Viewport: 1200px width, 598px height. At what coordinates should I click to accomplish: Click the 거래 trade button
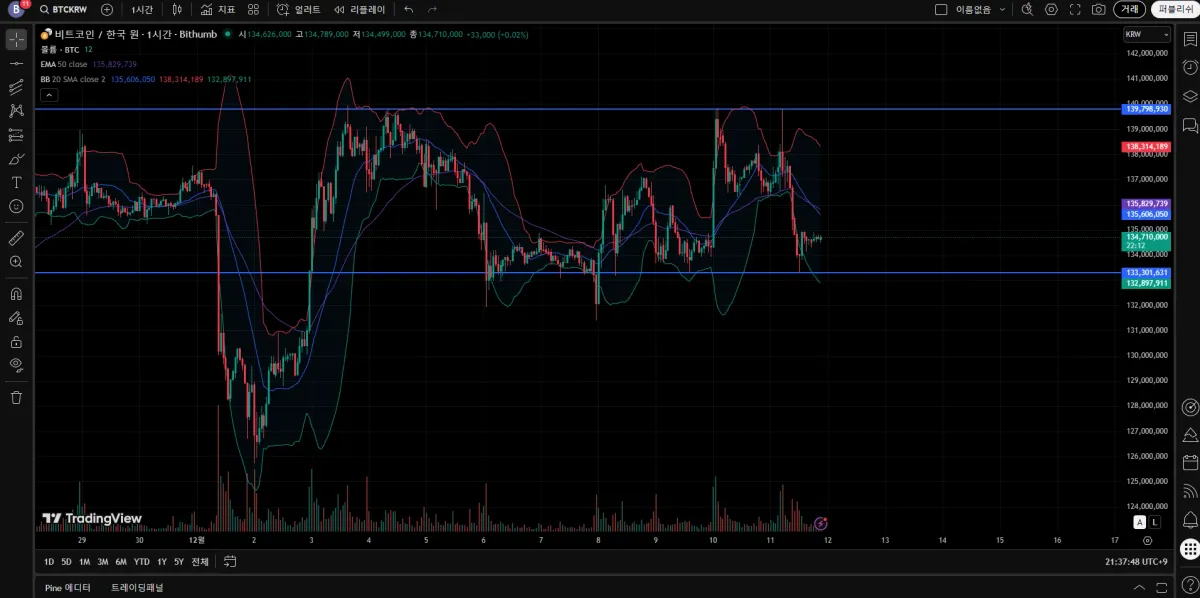pos(1129,9)
